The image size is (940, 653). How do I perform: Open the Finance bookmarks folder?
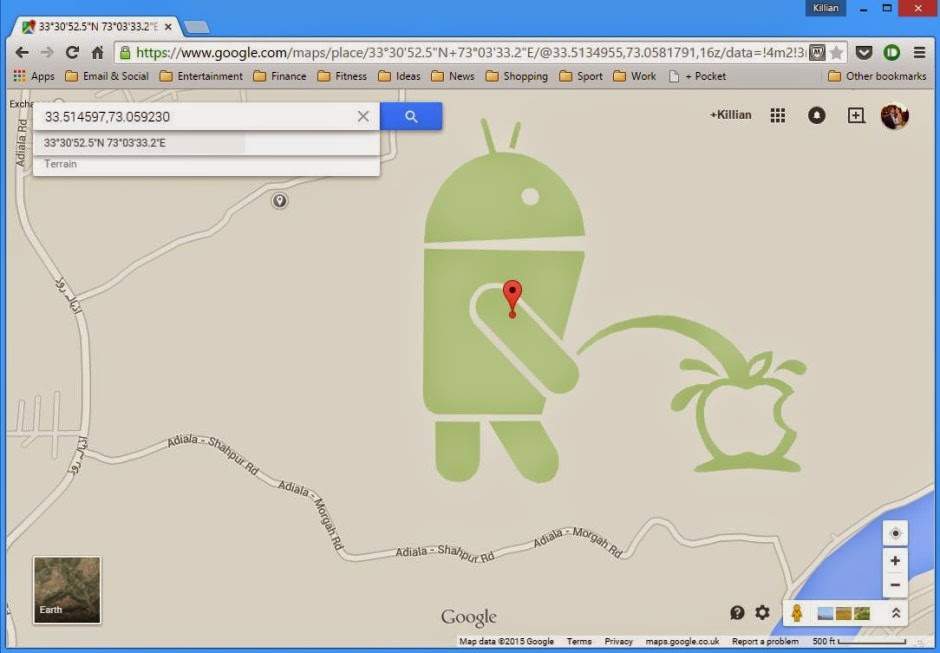click(x=280, y=76)
